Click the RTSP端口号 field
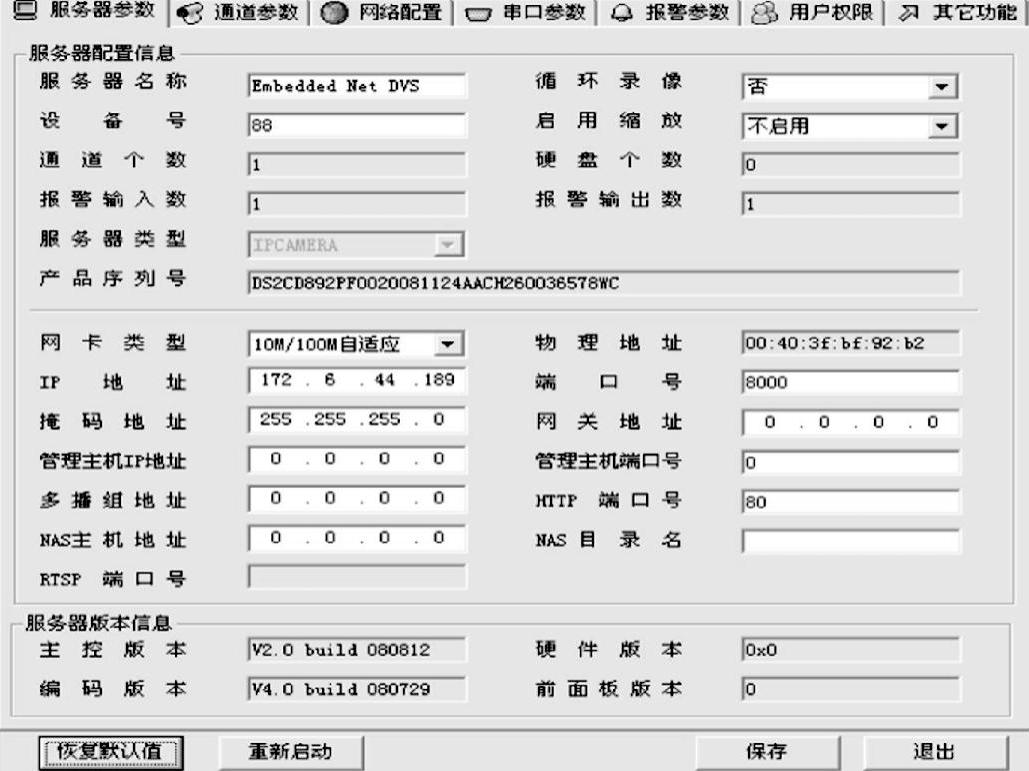Screen dimensions: 1029x771 pyautogui.click(x=357, y=577)
